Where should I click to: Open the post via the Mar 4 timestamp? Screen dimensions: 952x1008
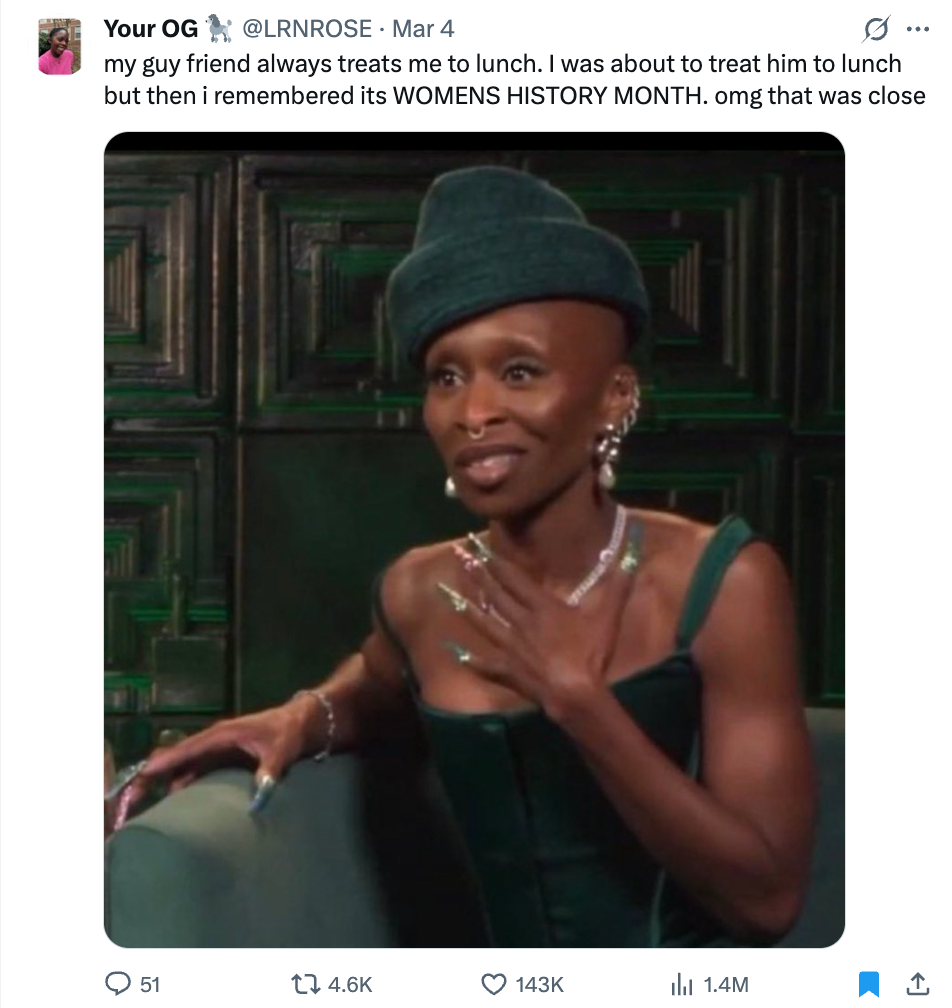tap(422, 30)
